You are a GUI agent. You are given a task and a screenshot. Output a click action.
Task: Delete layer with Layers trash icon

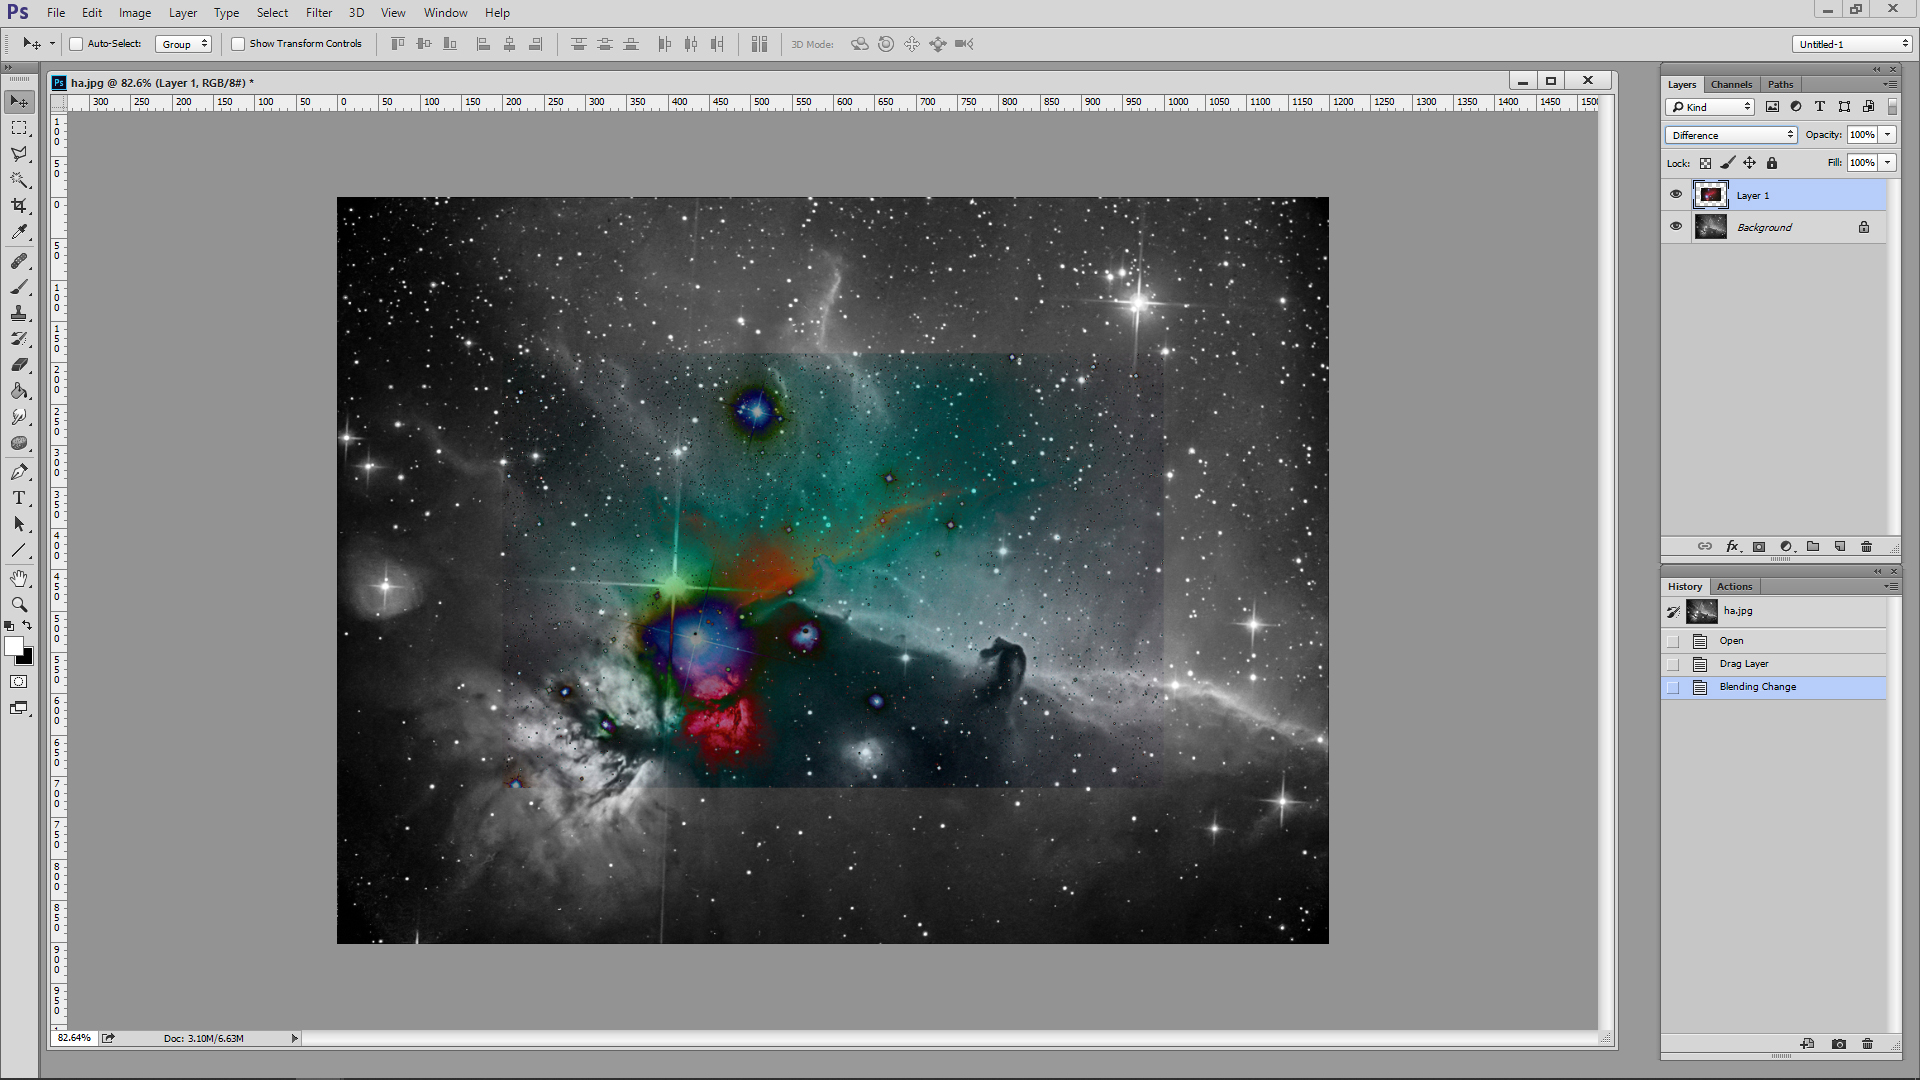pos(1866,546)
